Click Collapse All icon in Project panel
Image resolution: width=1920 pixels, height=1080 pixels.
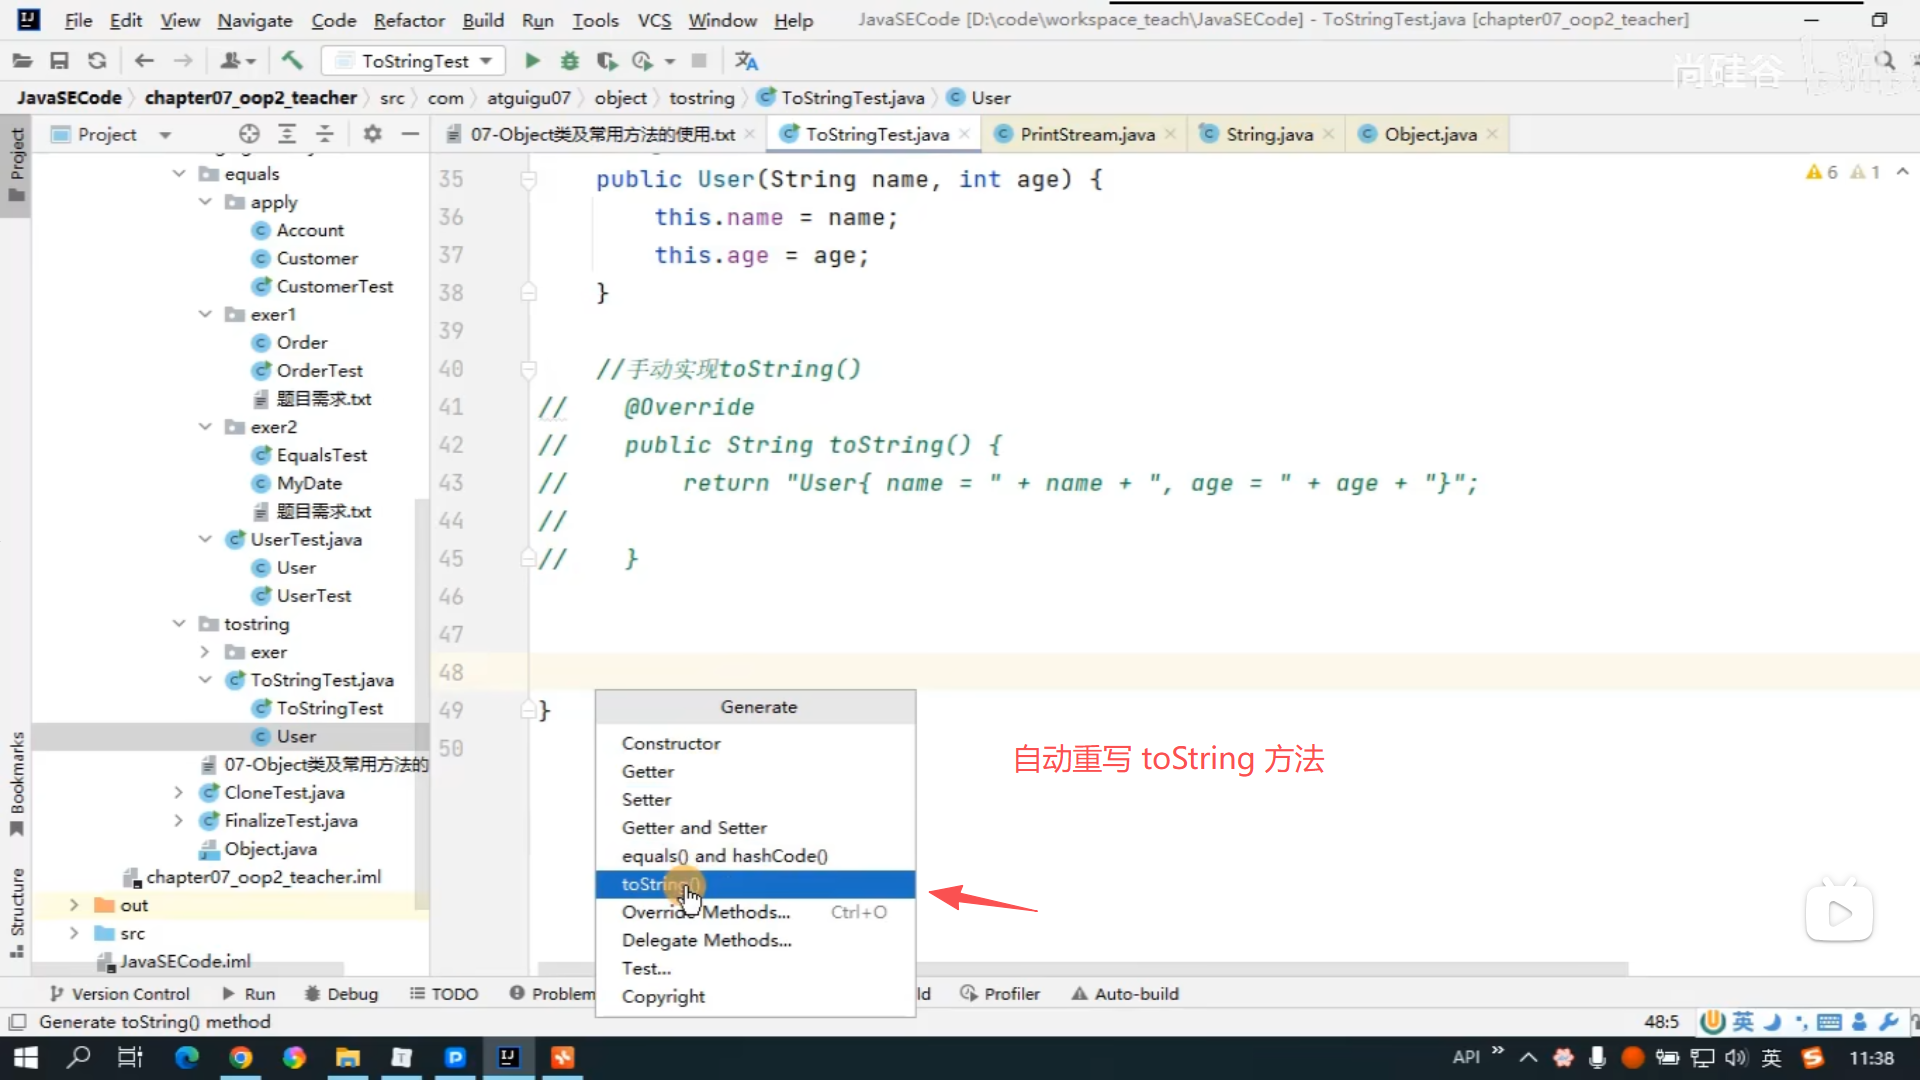click(x=324, y=134)
